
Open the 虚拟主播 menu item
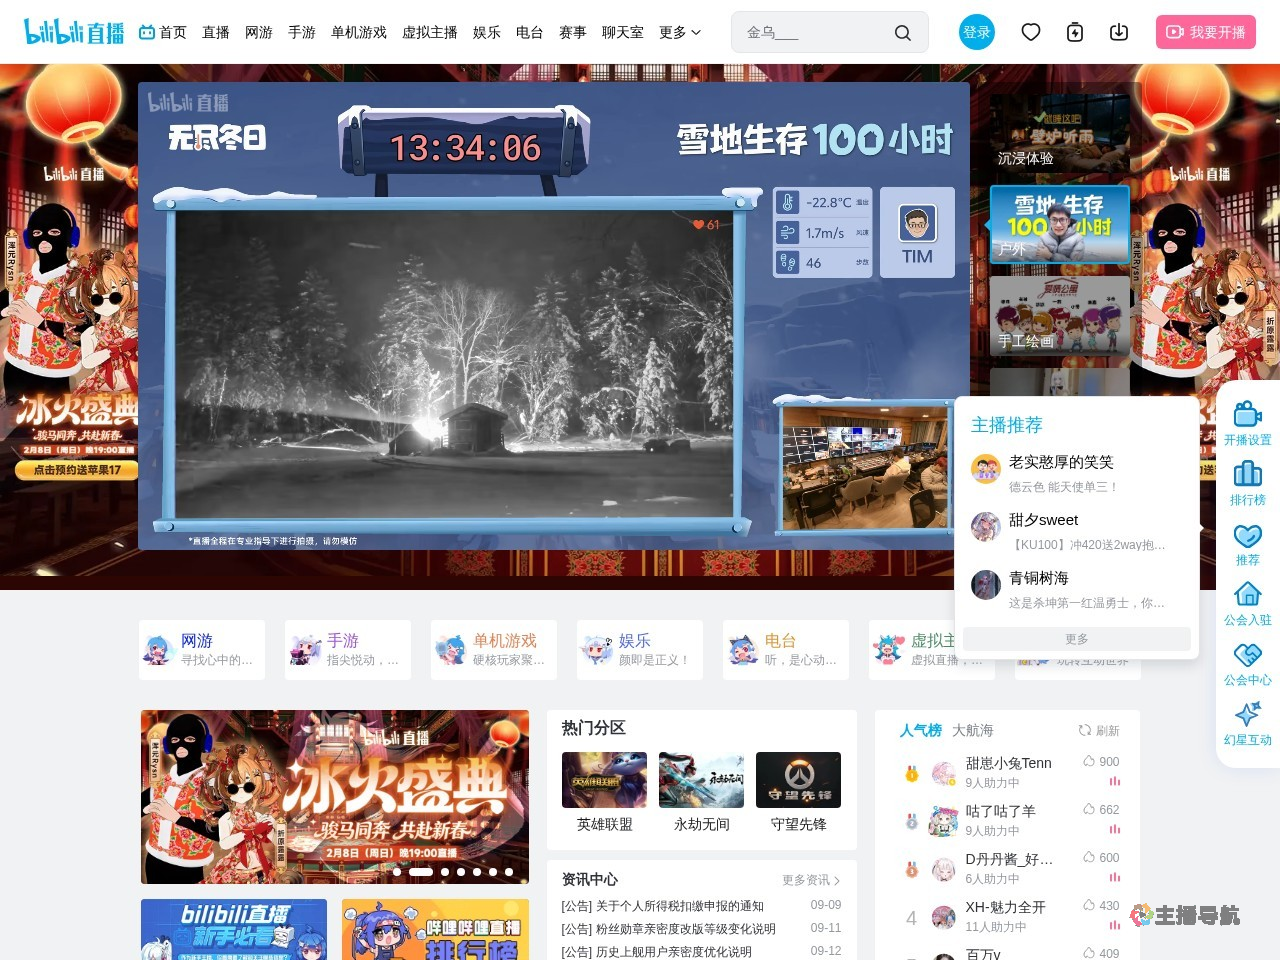[x=430, y=32]
